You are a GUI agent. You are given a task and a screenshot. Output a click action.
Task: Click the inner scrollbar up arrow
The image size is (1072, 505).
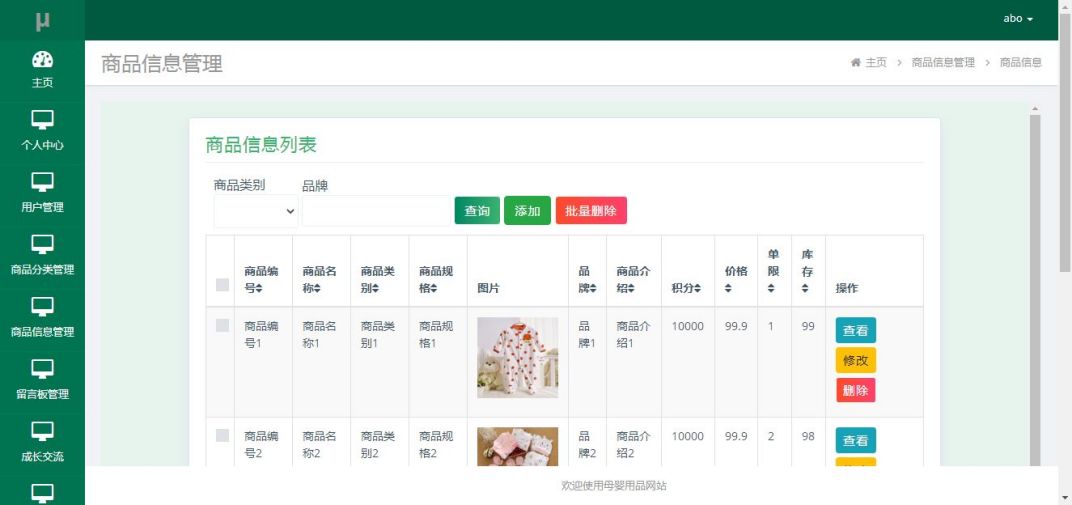[x=1035, y=109]
